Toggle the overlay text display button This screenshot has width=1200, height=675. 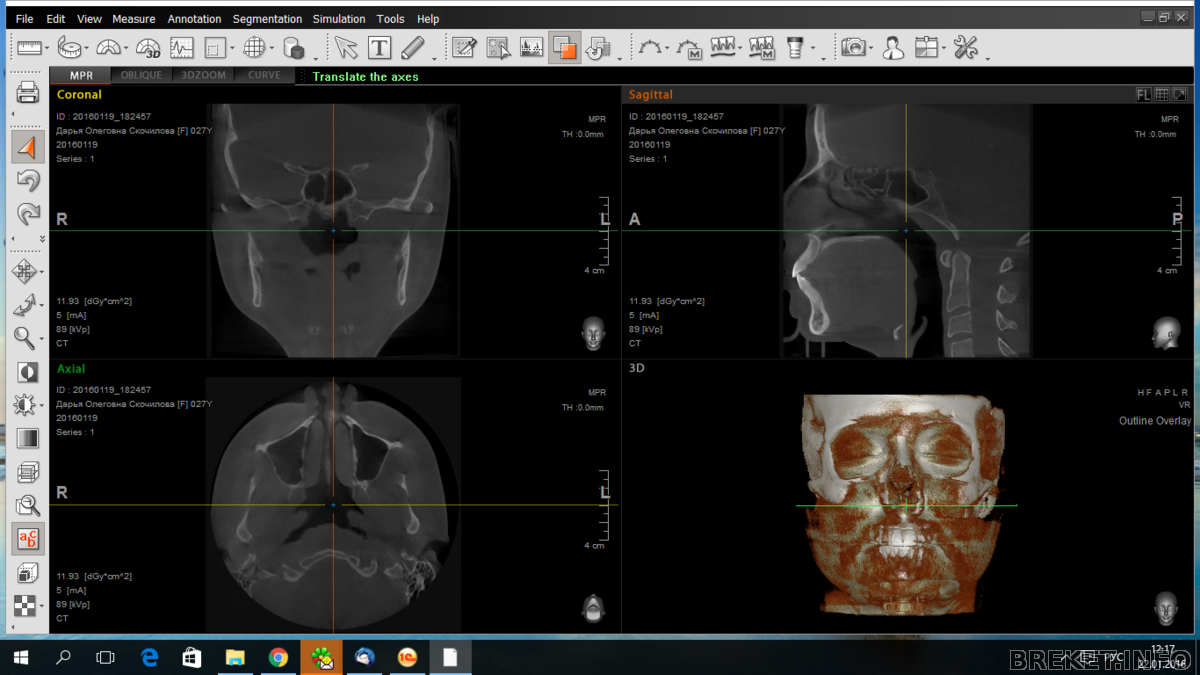pos(27,539)
